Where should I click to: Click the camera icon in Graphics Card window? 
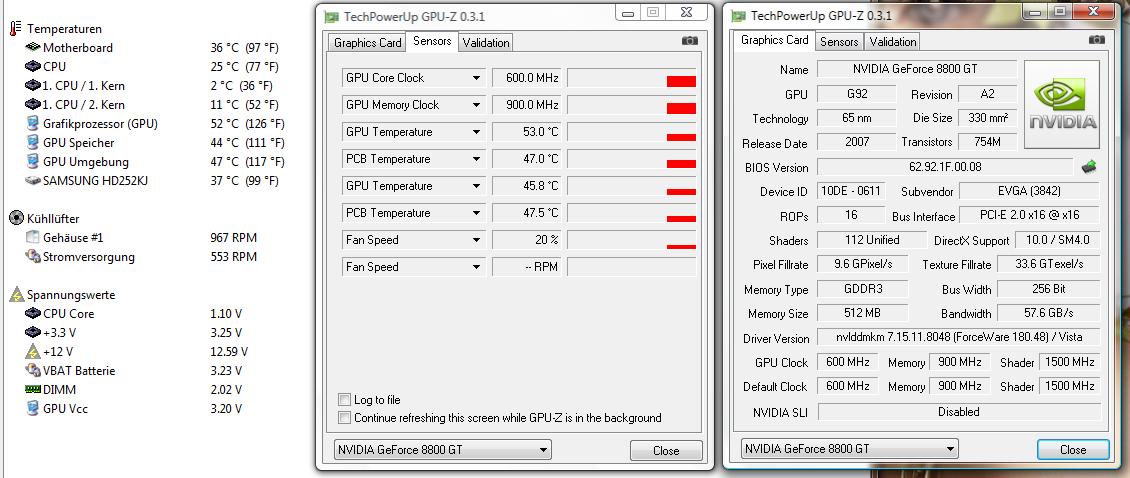(1097, 40)
